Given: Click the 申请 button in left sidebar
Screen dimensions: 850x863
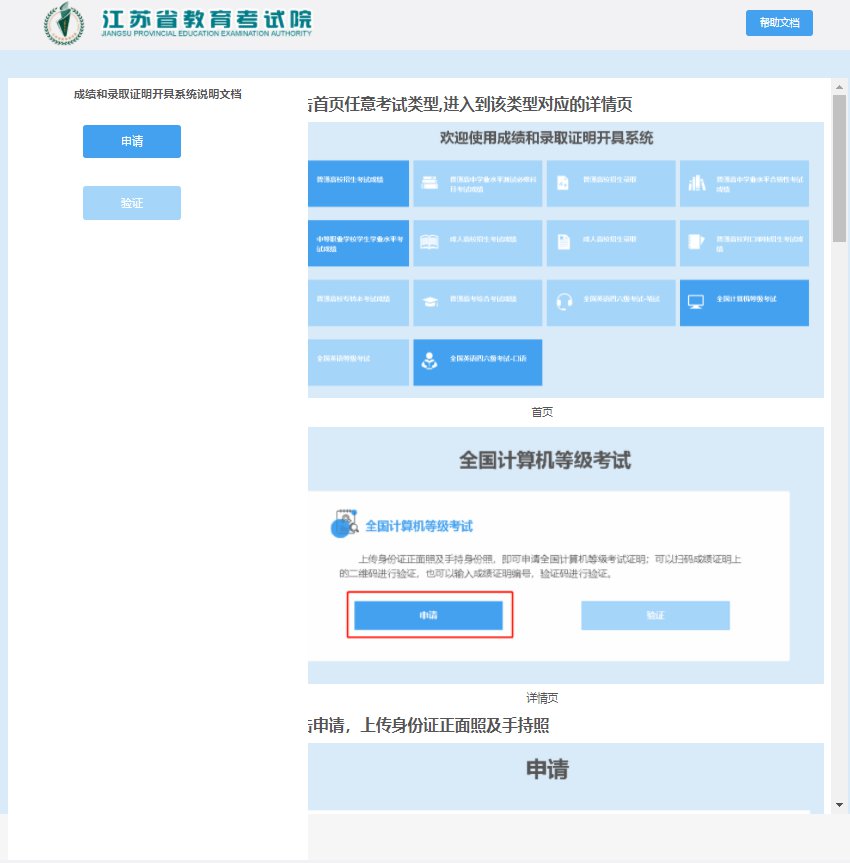Looking at the screenshot, I should click(x=132, y=141).
